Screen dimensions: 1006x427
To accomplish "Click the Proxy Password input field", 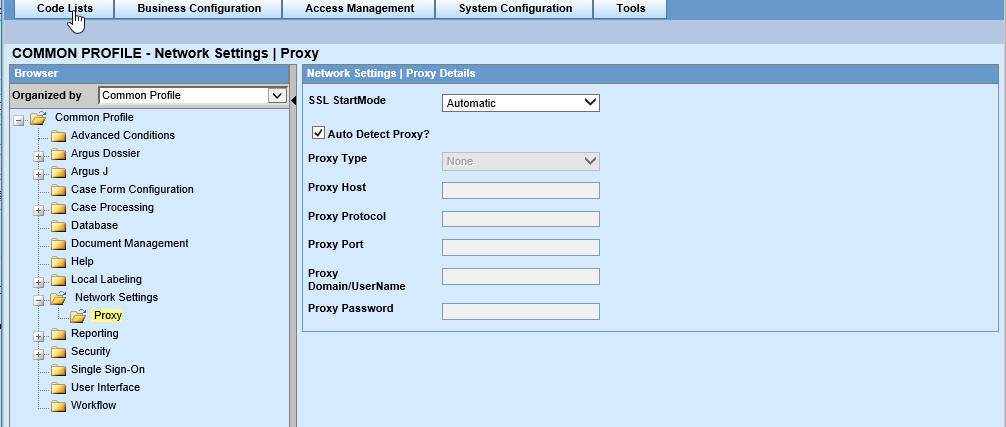I will pos(520,312).
